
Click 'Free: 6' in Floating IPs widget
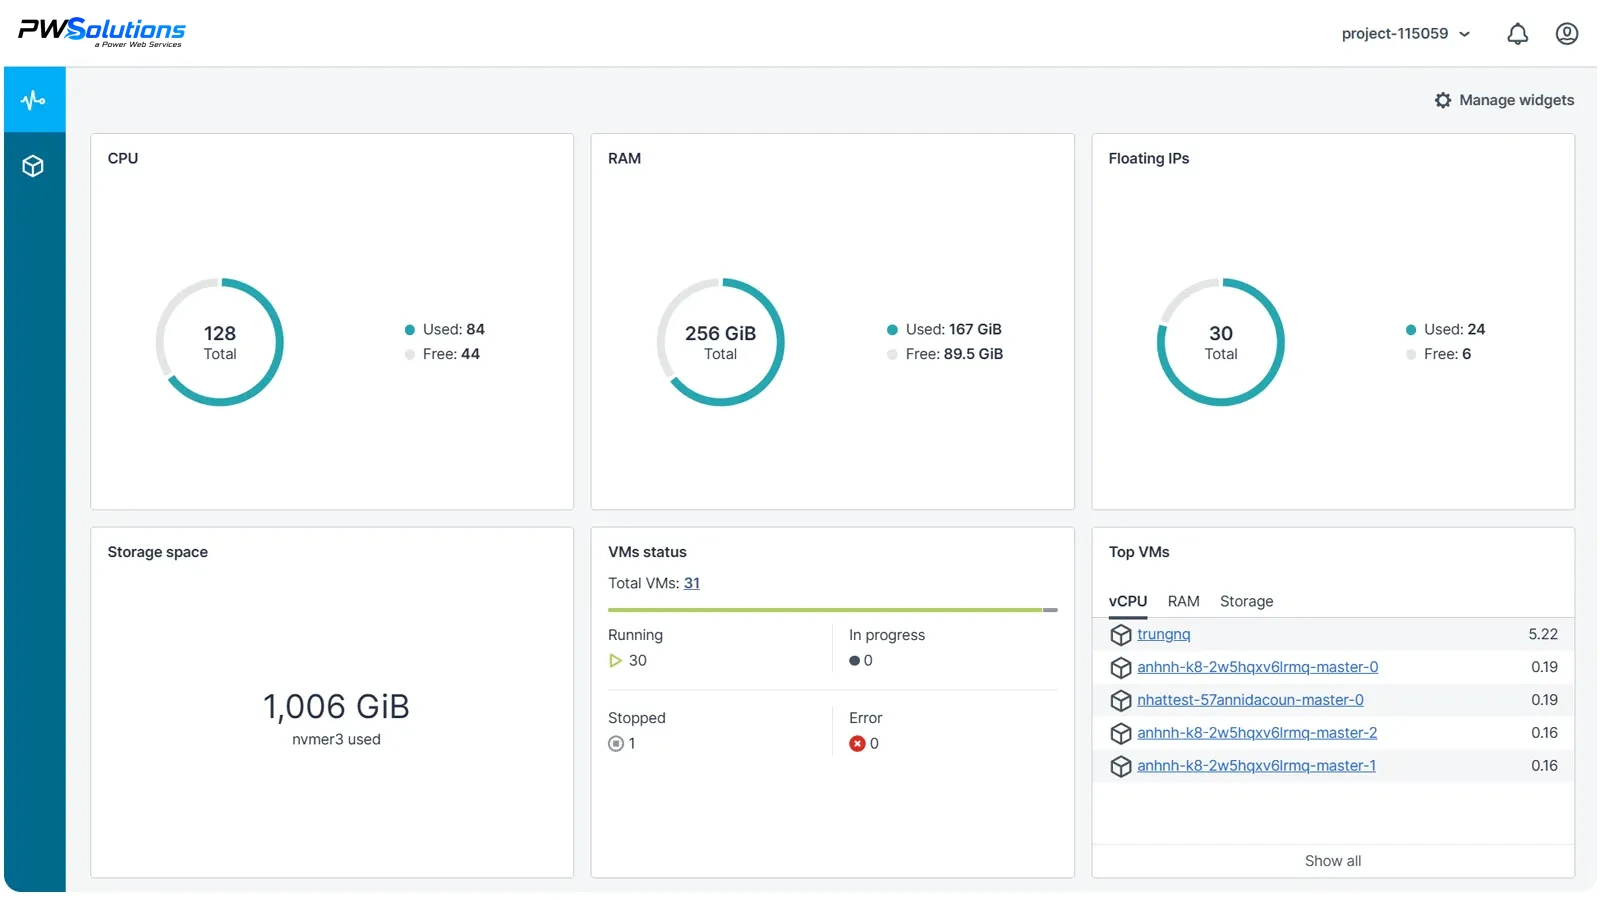pyautogui.click(x=1447, y=355)
